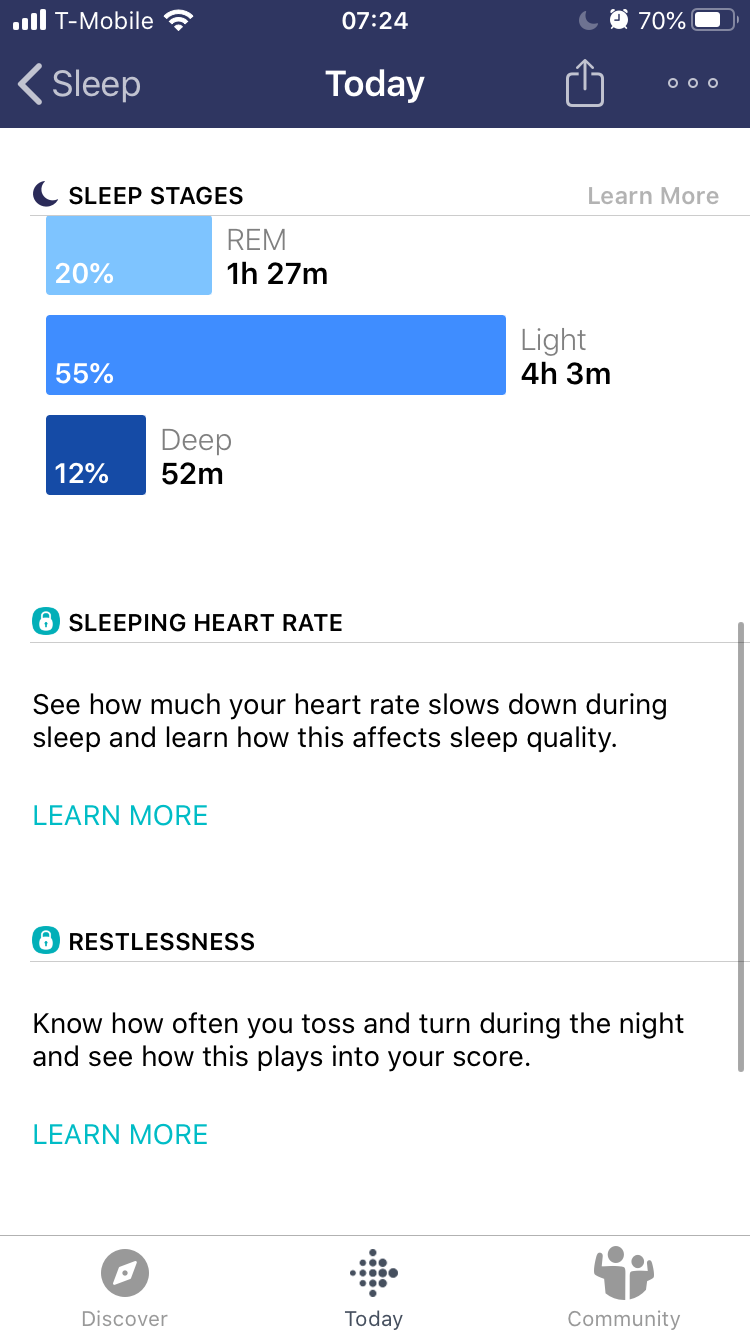This screenshot has width=750, height=1334.
Task: Open Learn More under Restlessness
Action: tap(120, 1134)
